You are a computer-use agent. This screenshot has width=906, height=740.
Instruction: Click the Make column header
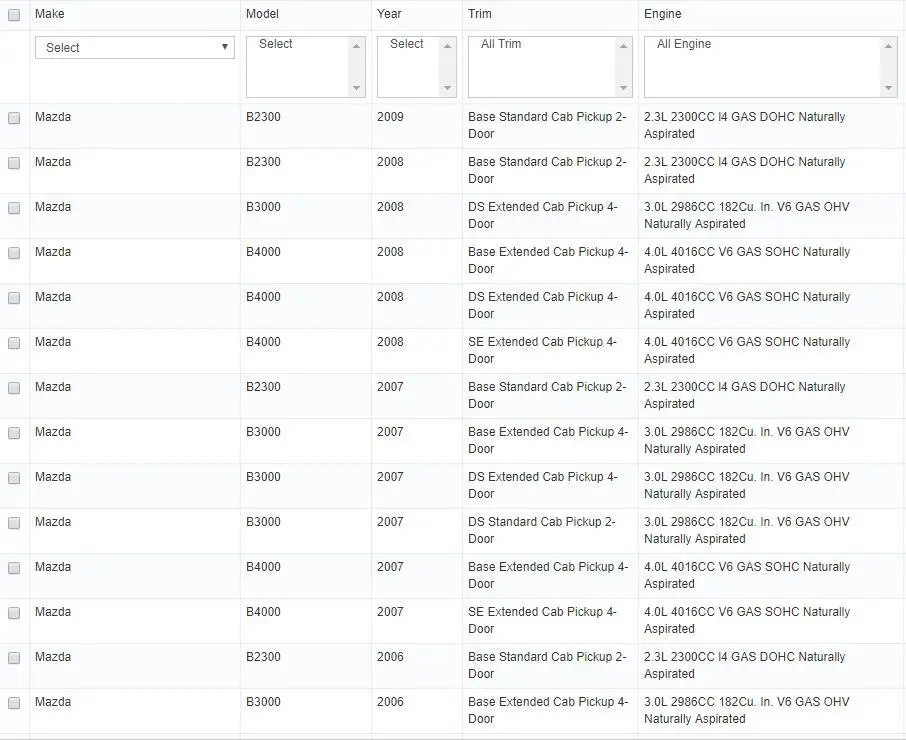pyautogui.click(x=50, y=14)
